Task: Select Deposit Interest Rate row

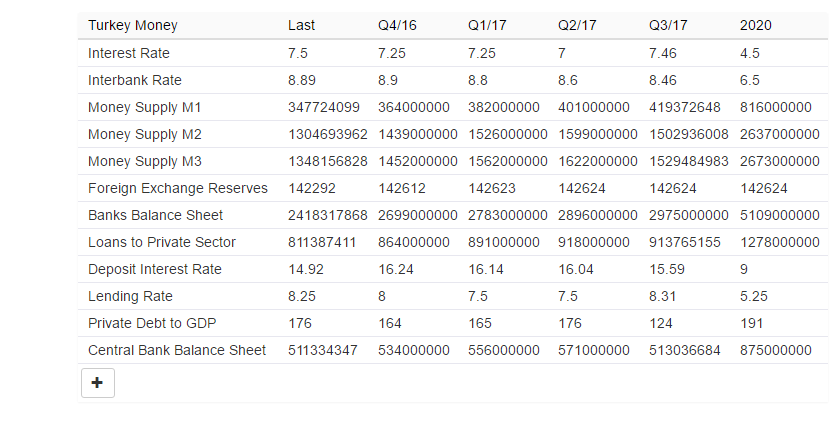Action: tap(155, 269)
